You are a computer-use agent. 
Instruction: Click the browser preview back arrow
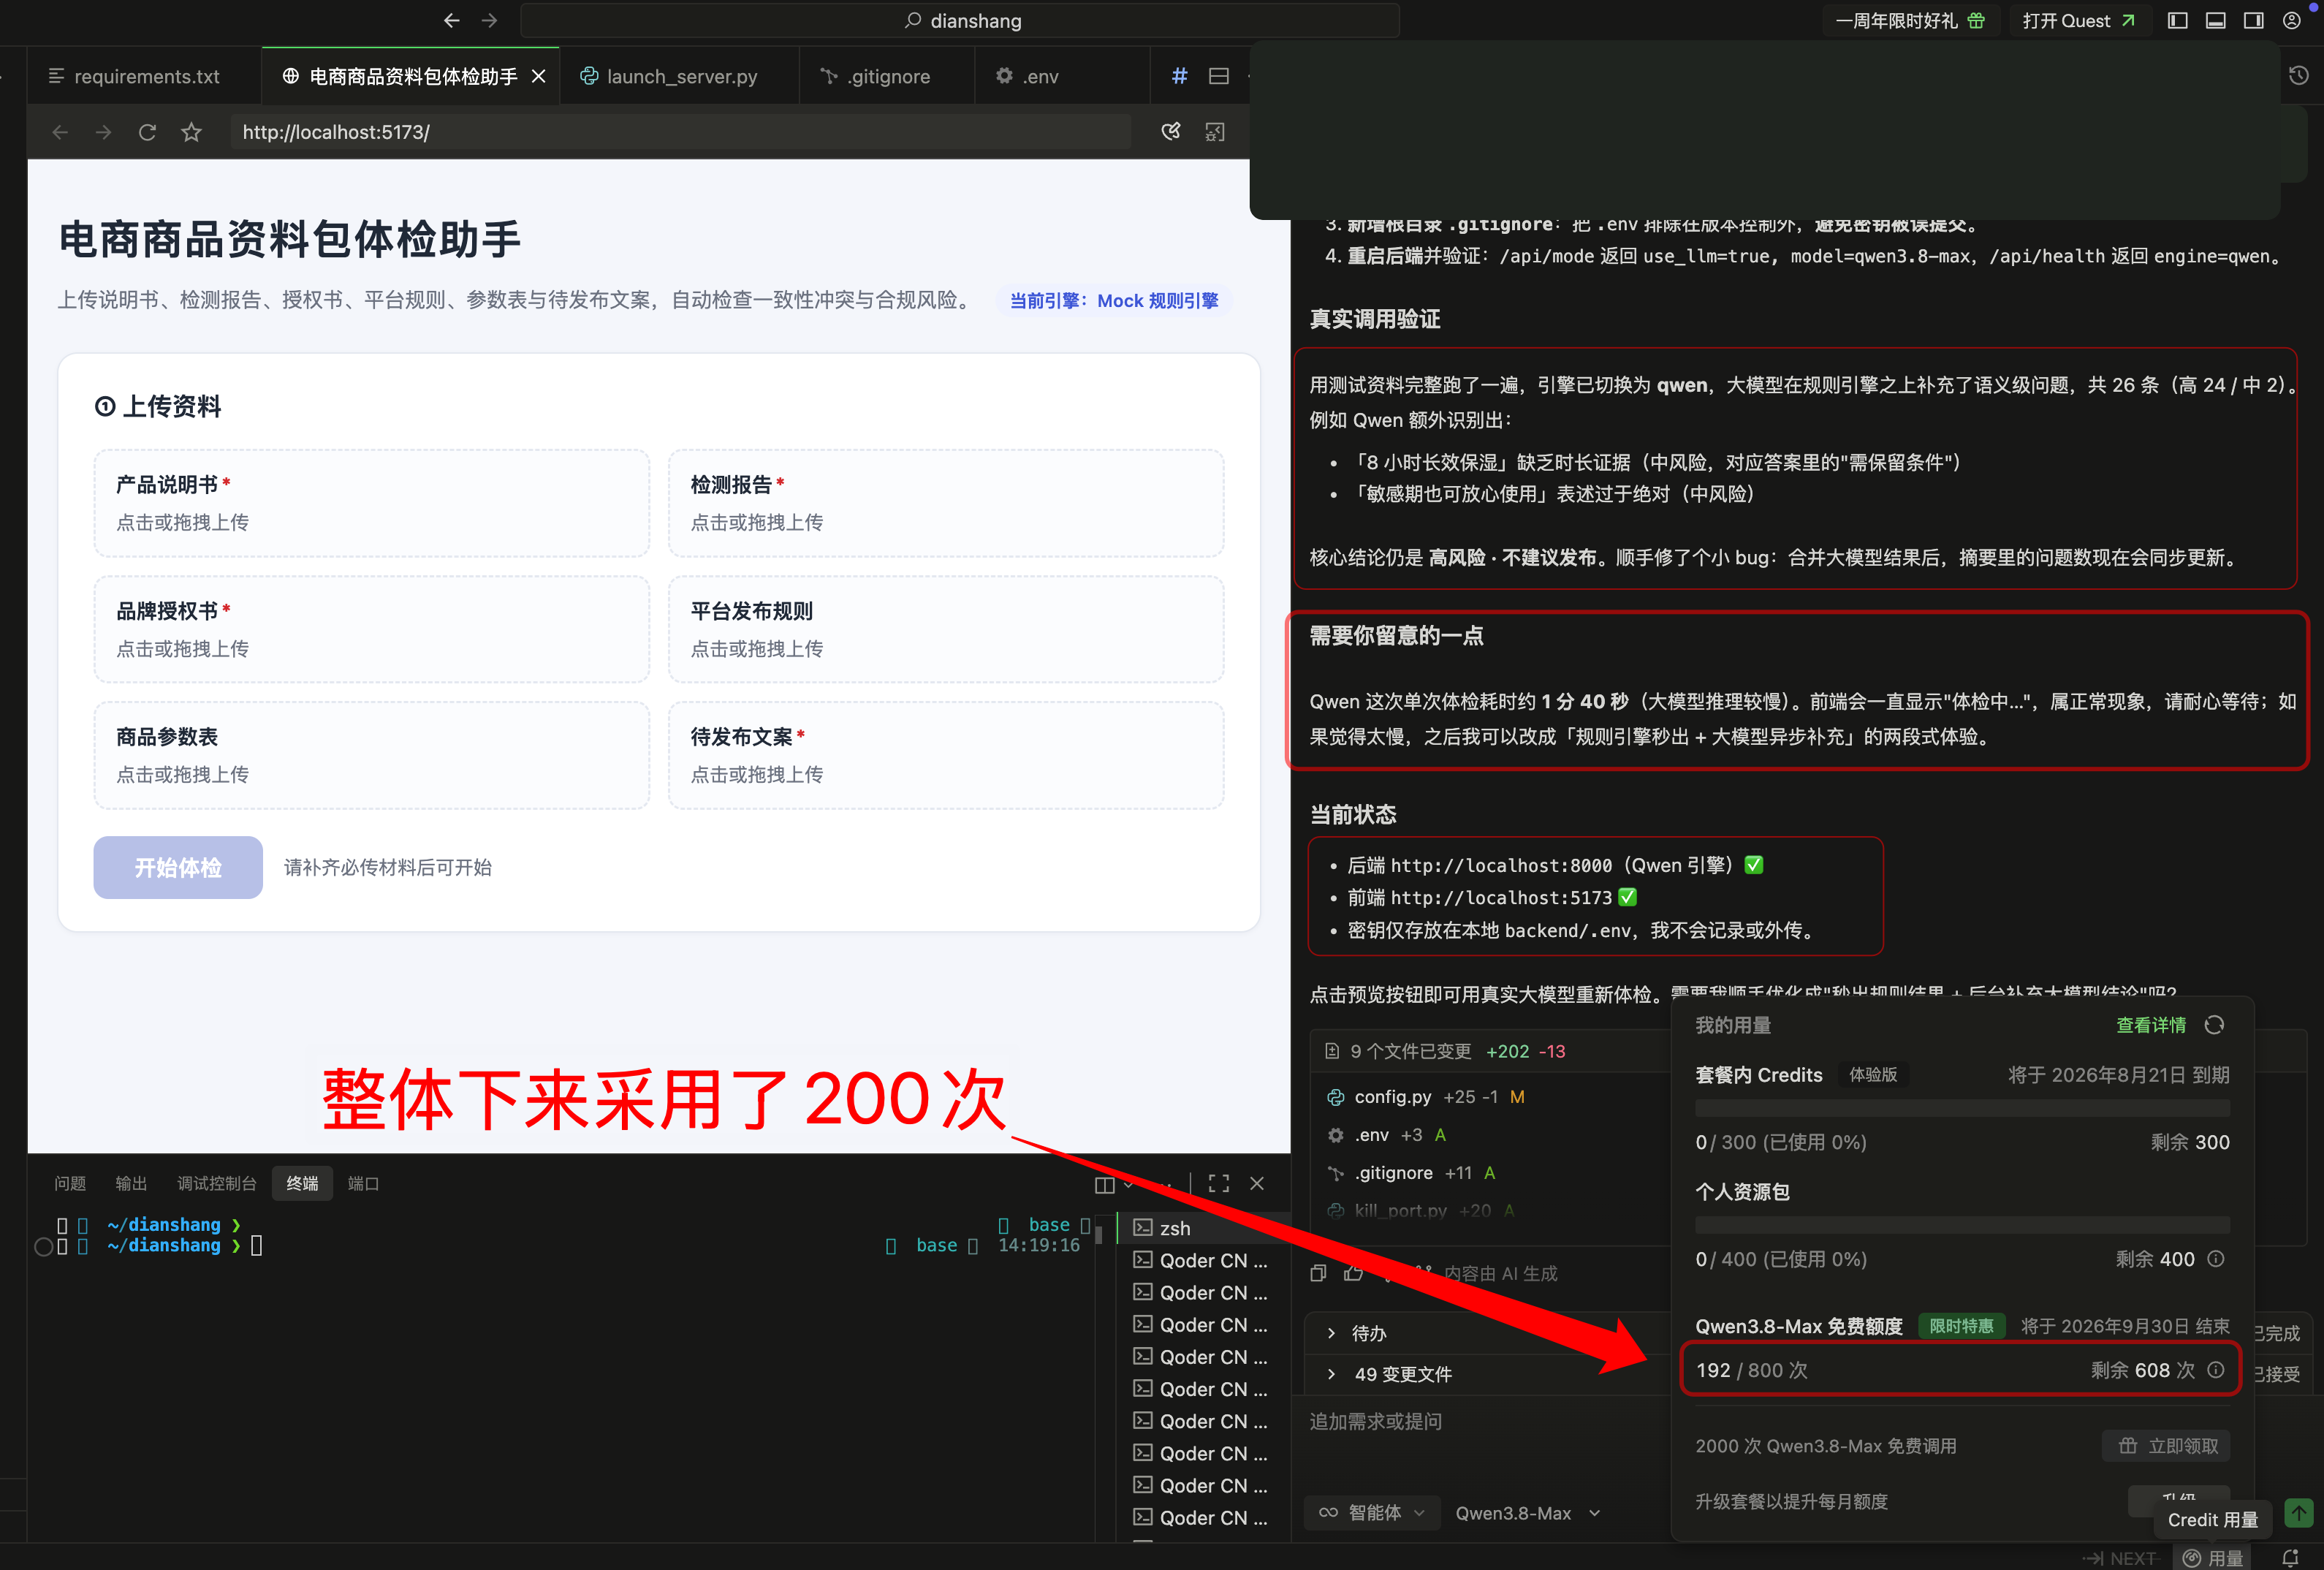(60, 132)
